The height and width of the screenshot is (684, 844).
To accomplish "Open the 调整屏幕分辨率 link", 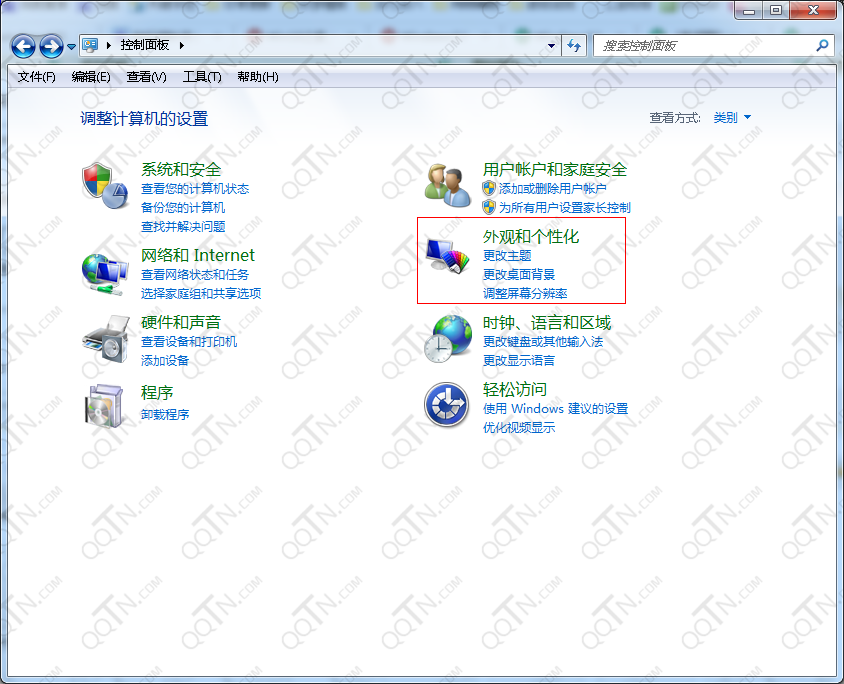I will [x=525, y=293].
